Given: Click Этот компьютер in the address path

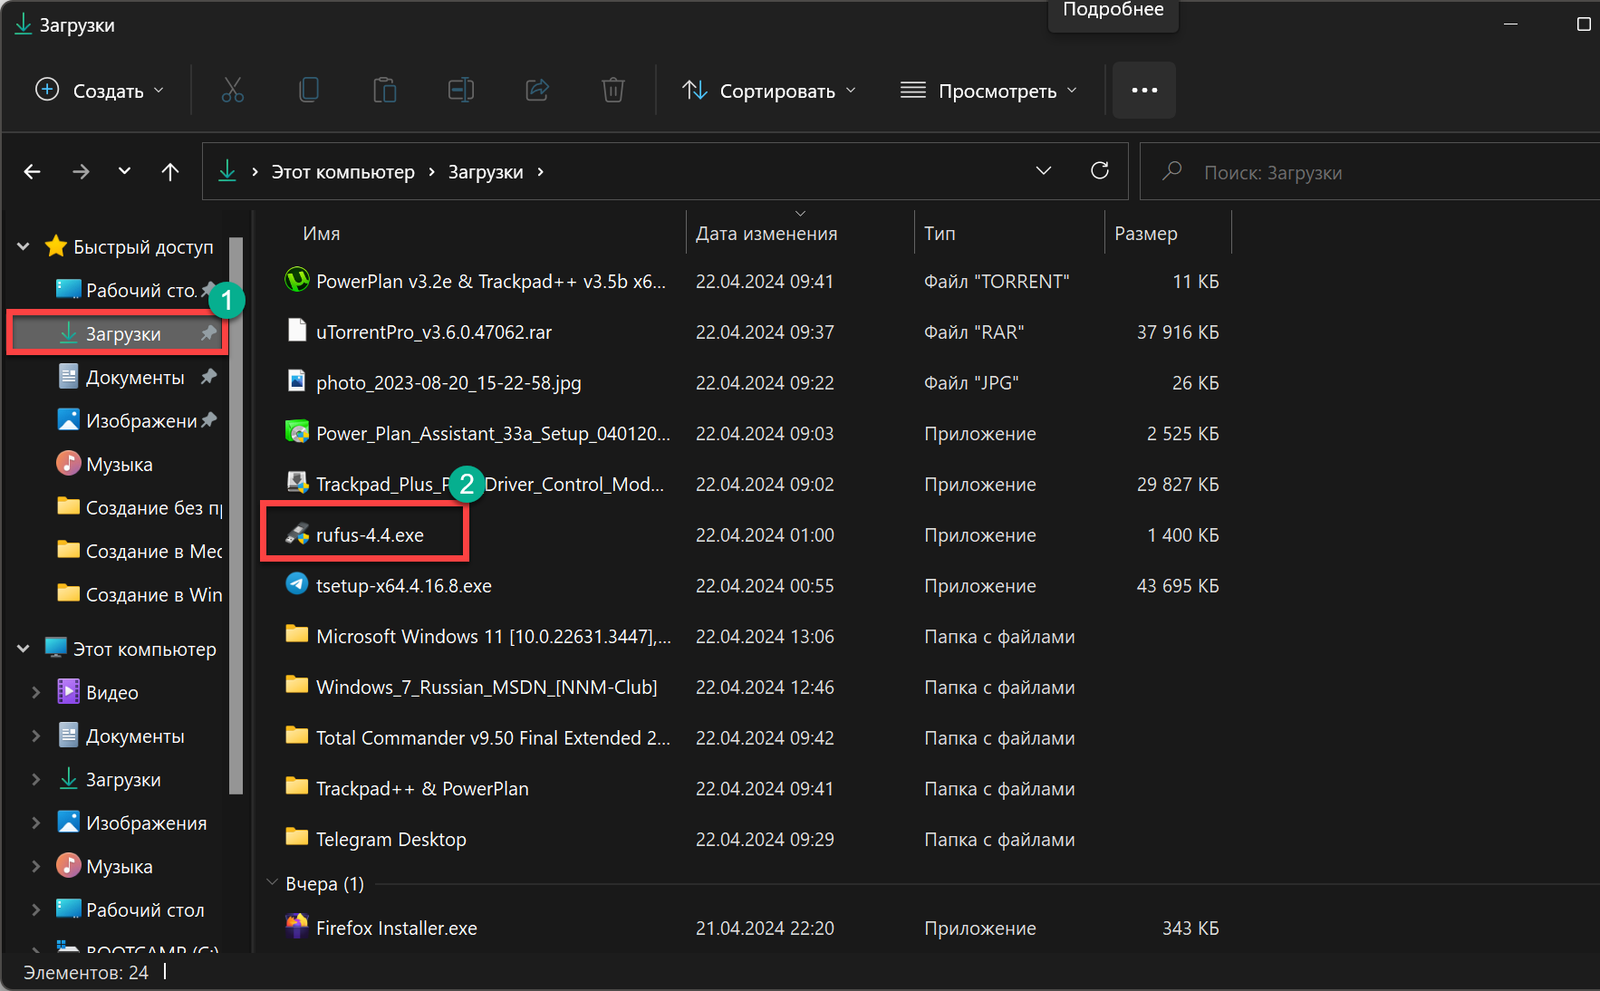Looking at the screenshot, I should [x=343, y=172].
